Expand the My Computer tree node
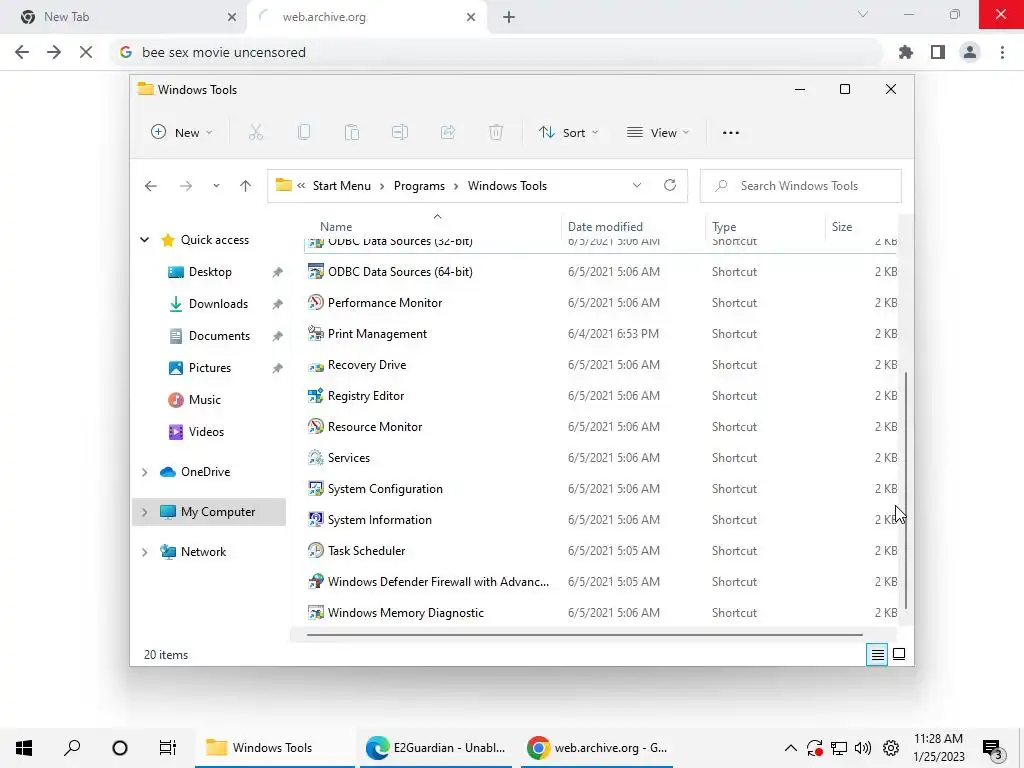The width and height of the screenshot is (1024, 768). [x=144, y=512]
